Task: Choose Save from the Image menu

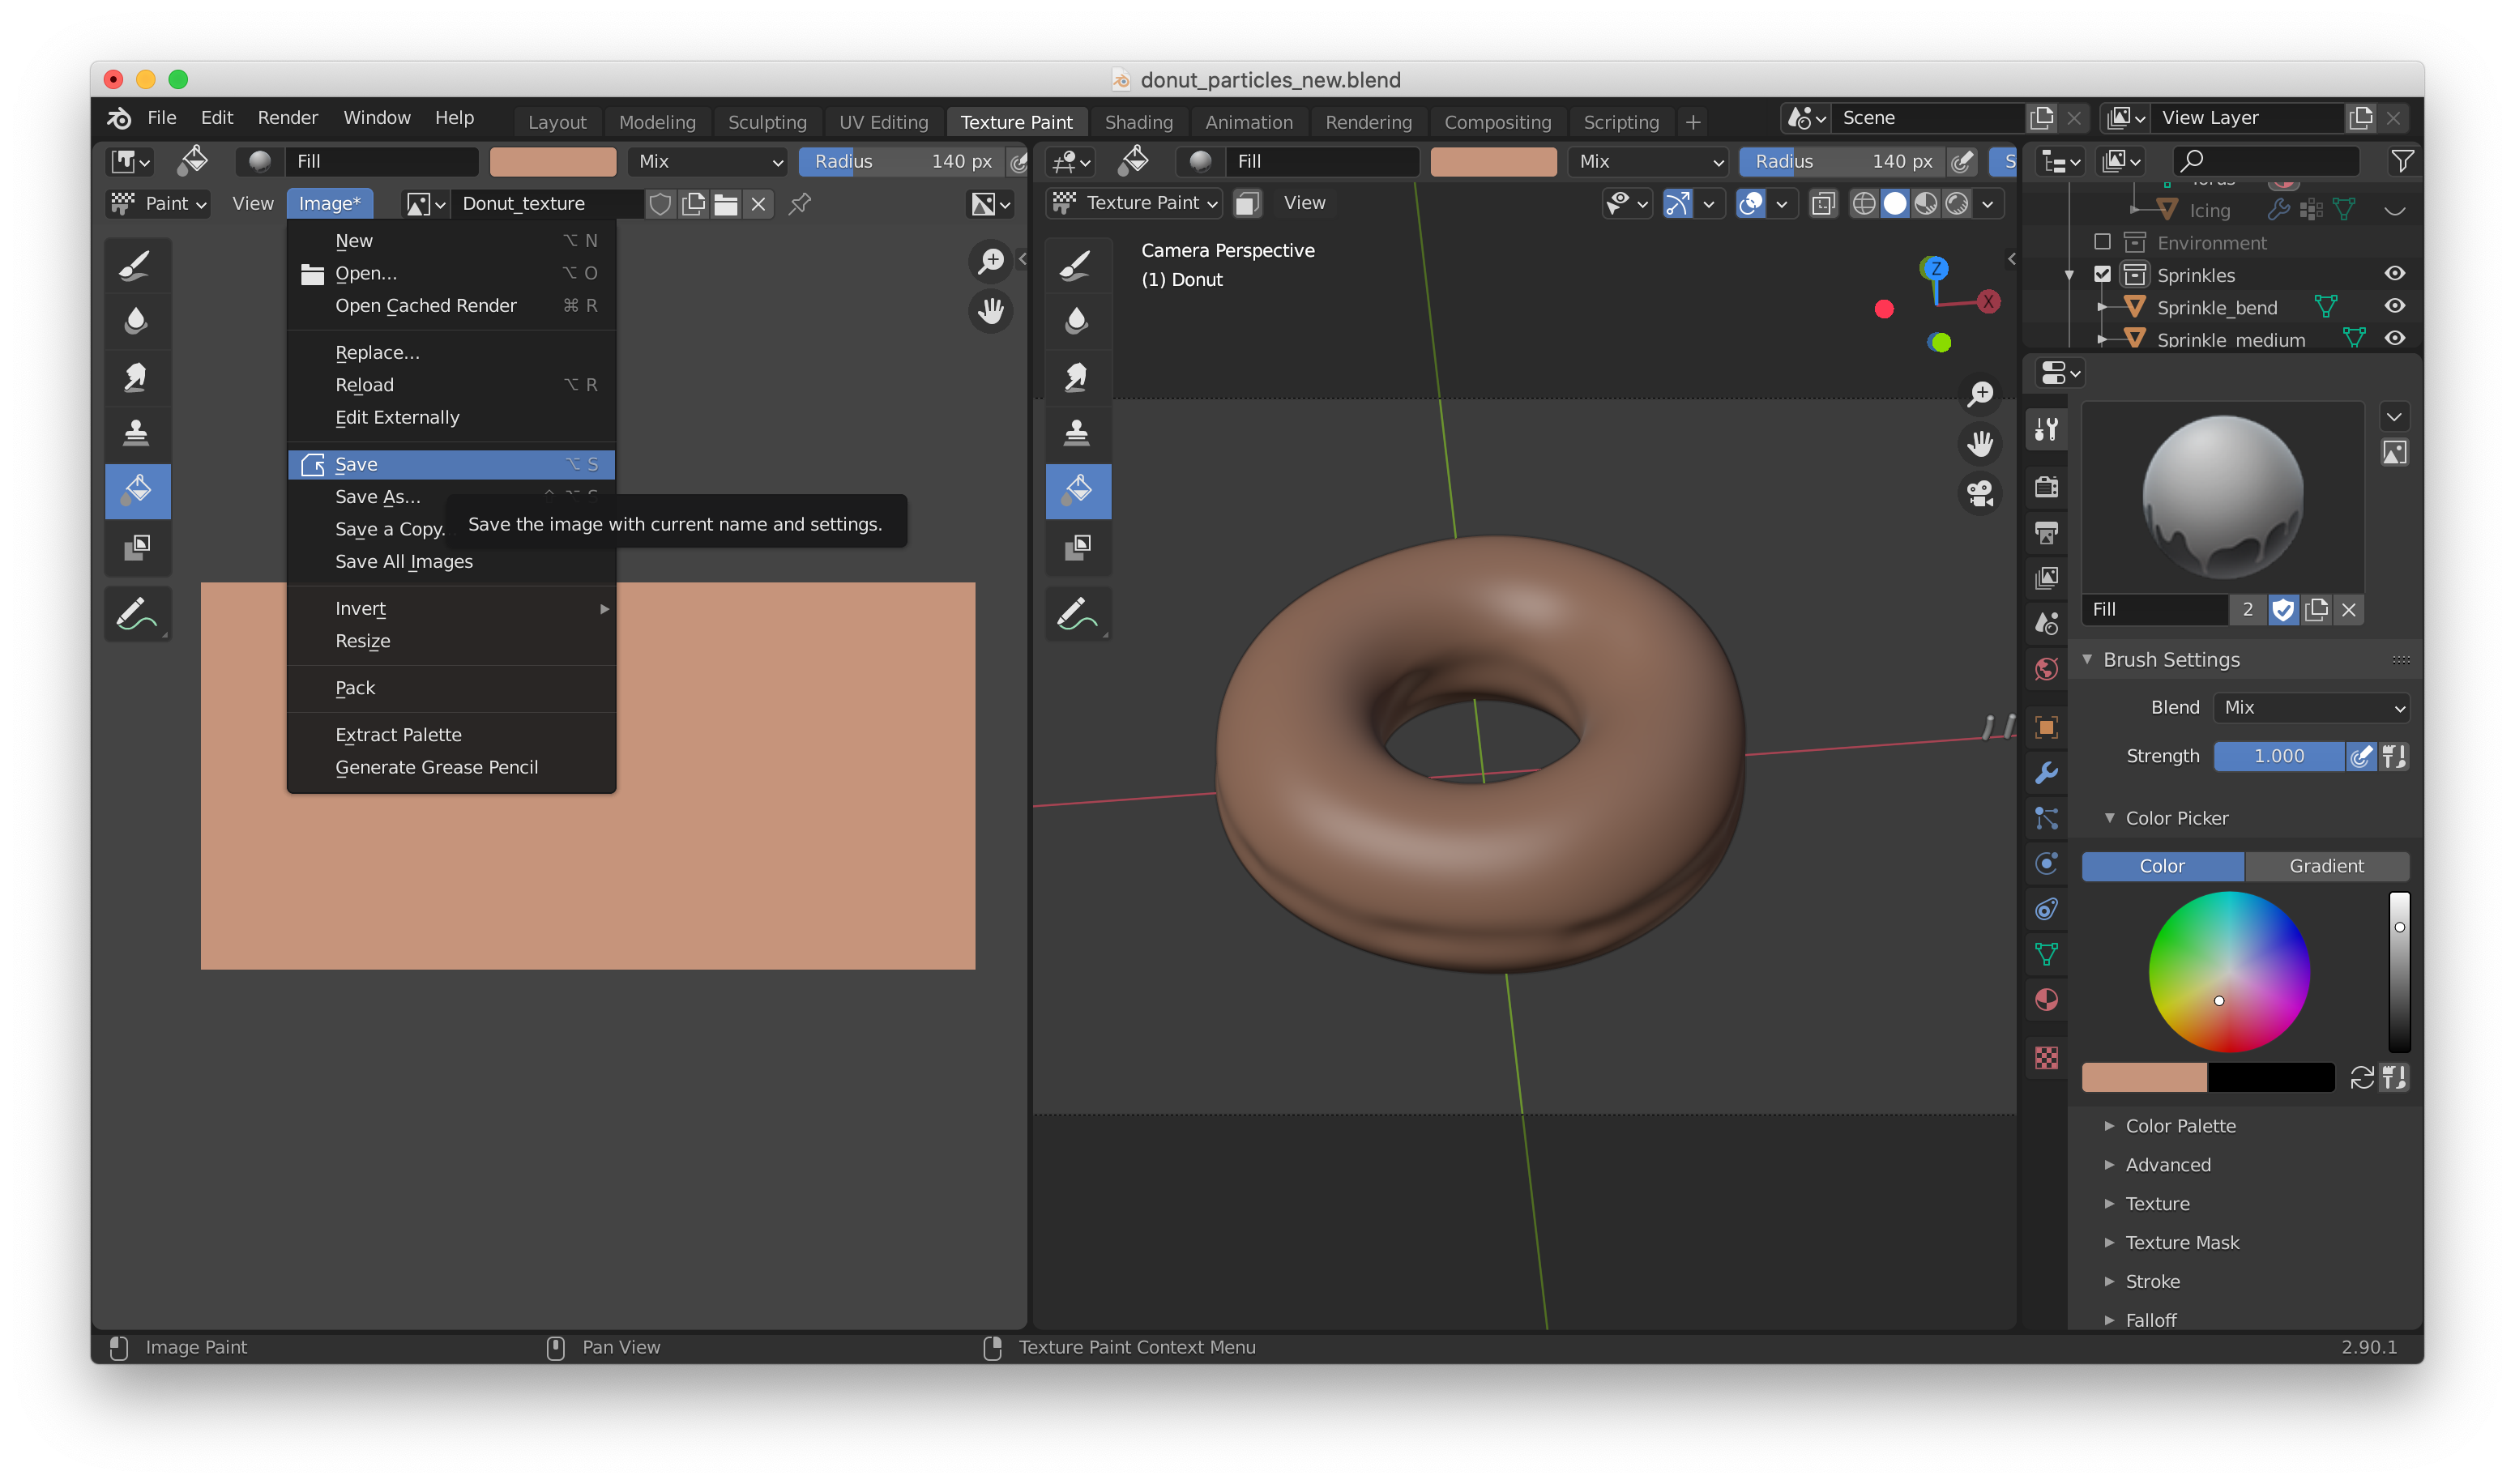Action: pos(451,464)
